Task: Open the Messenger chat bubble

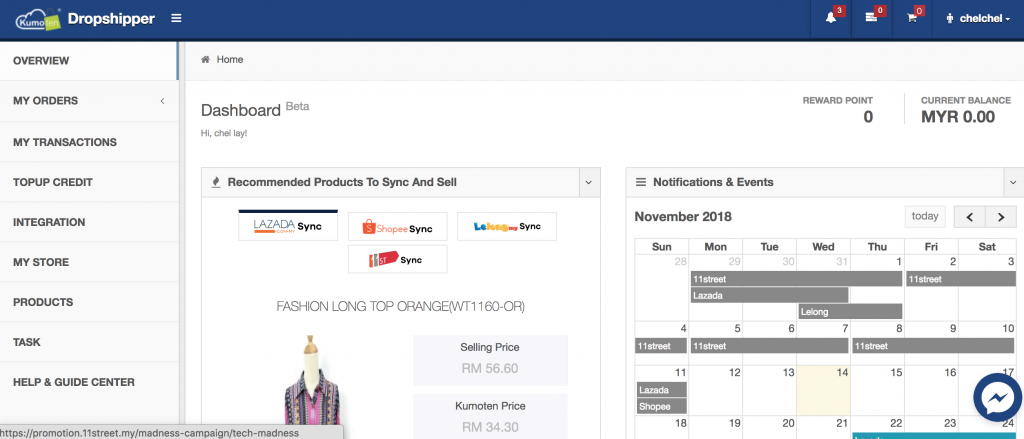Action: click(997, 398)
